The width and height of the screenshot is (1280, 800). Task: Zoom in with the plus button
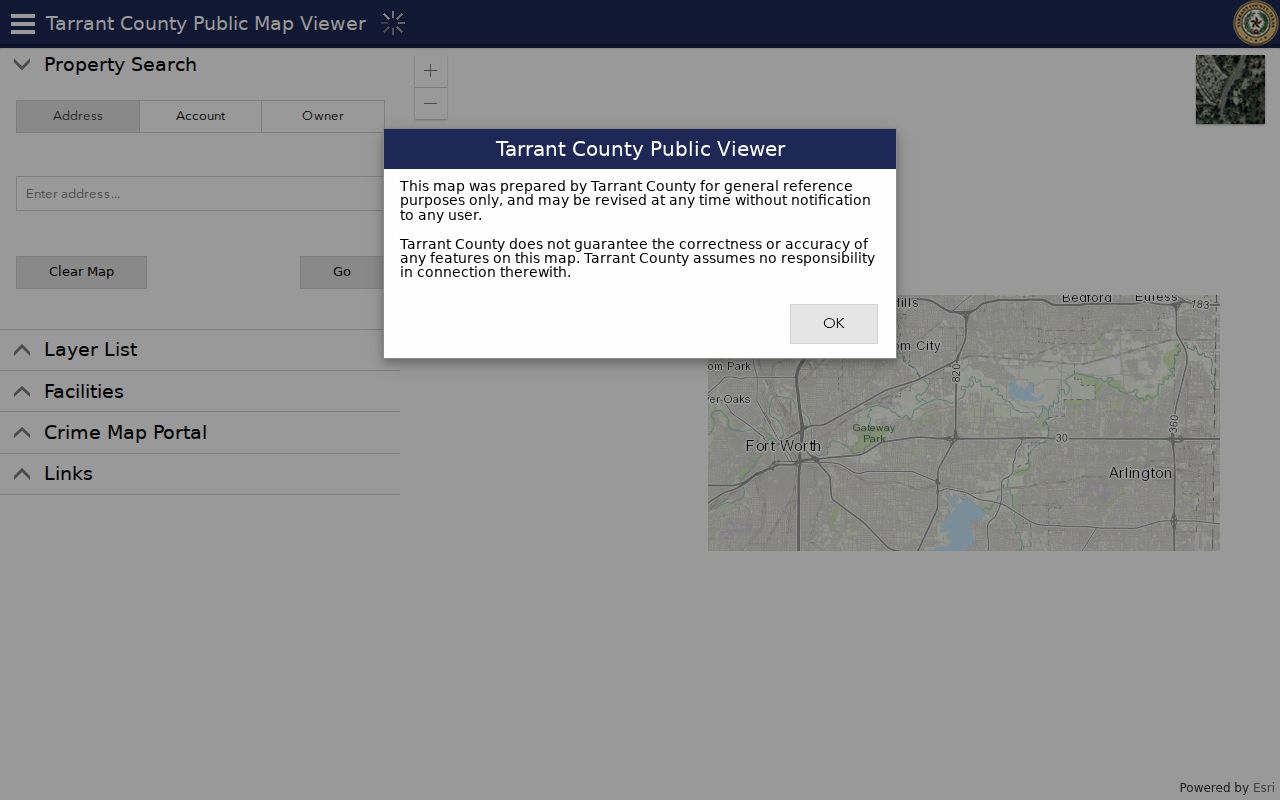click(x=431, y=71)
